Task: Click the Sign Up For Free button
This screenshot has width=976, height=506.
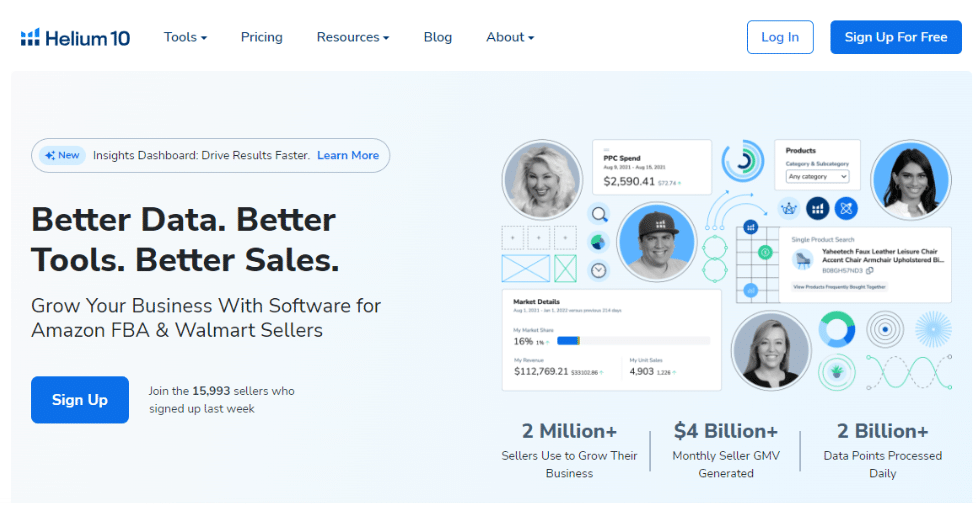Action: click(895, 37)
